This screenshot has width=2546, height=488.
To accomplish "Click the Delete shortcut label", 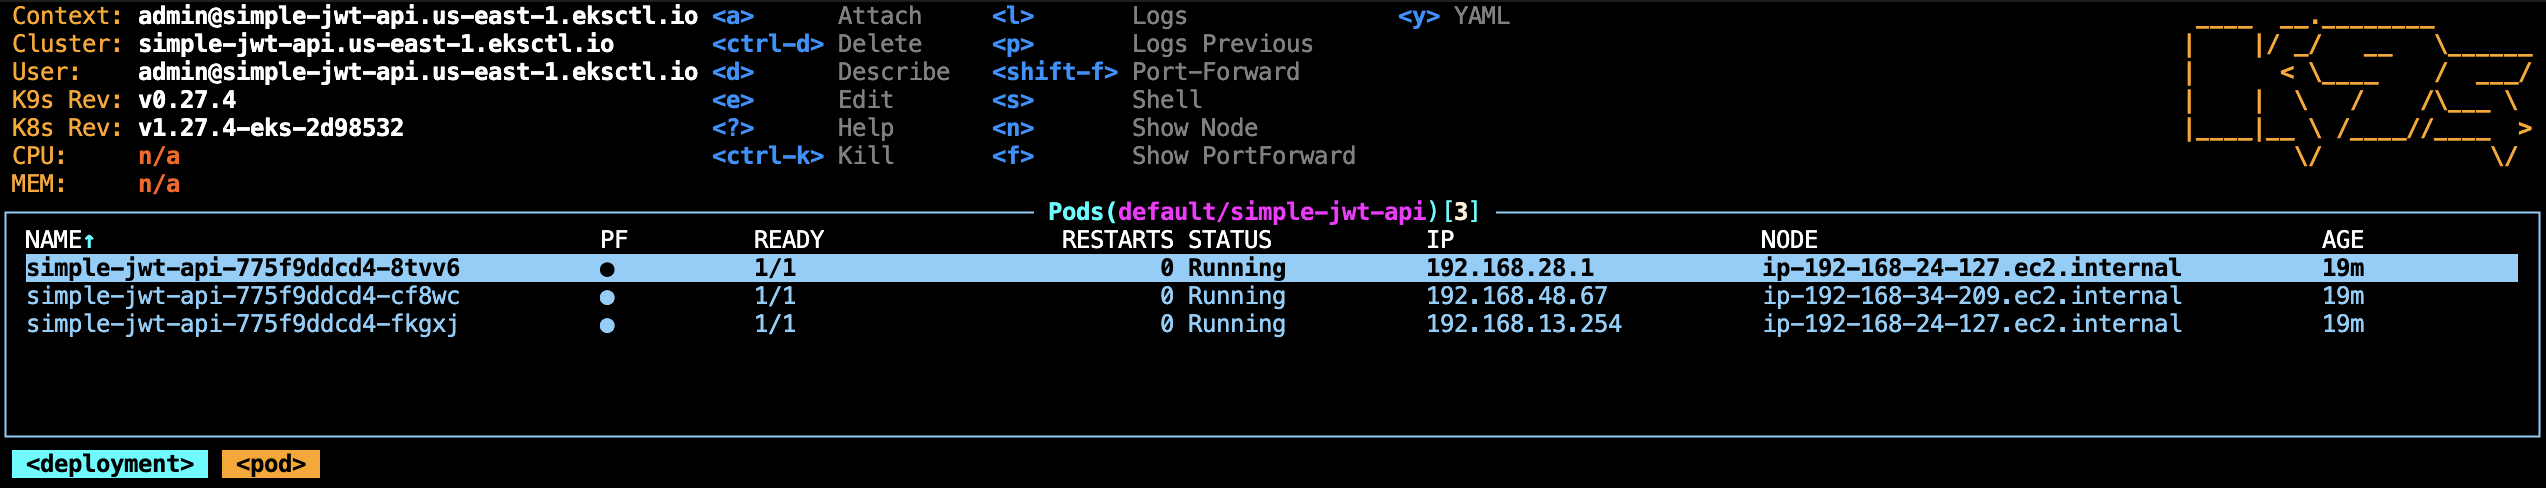I will [x=879, y=44].
